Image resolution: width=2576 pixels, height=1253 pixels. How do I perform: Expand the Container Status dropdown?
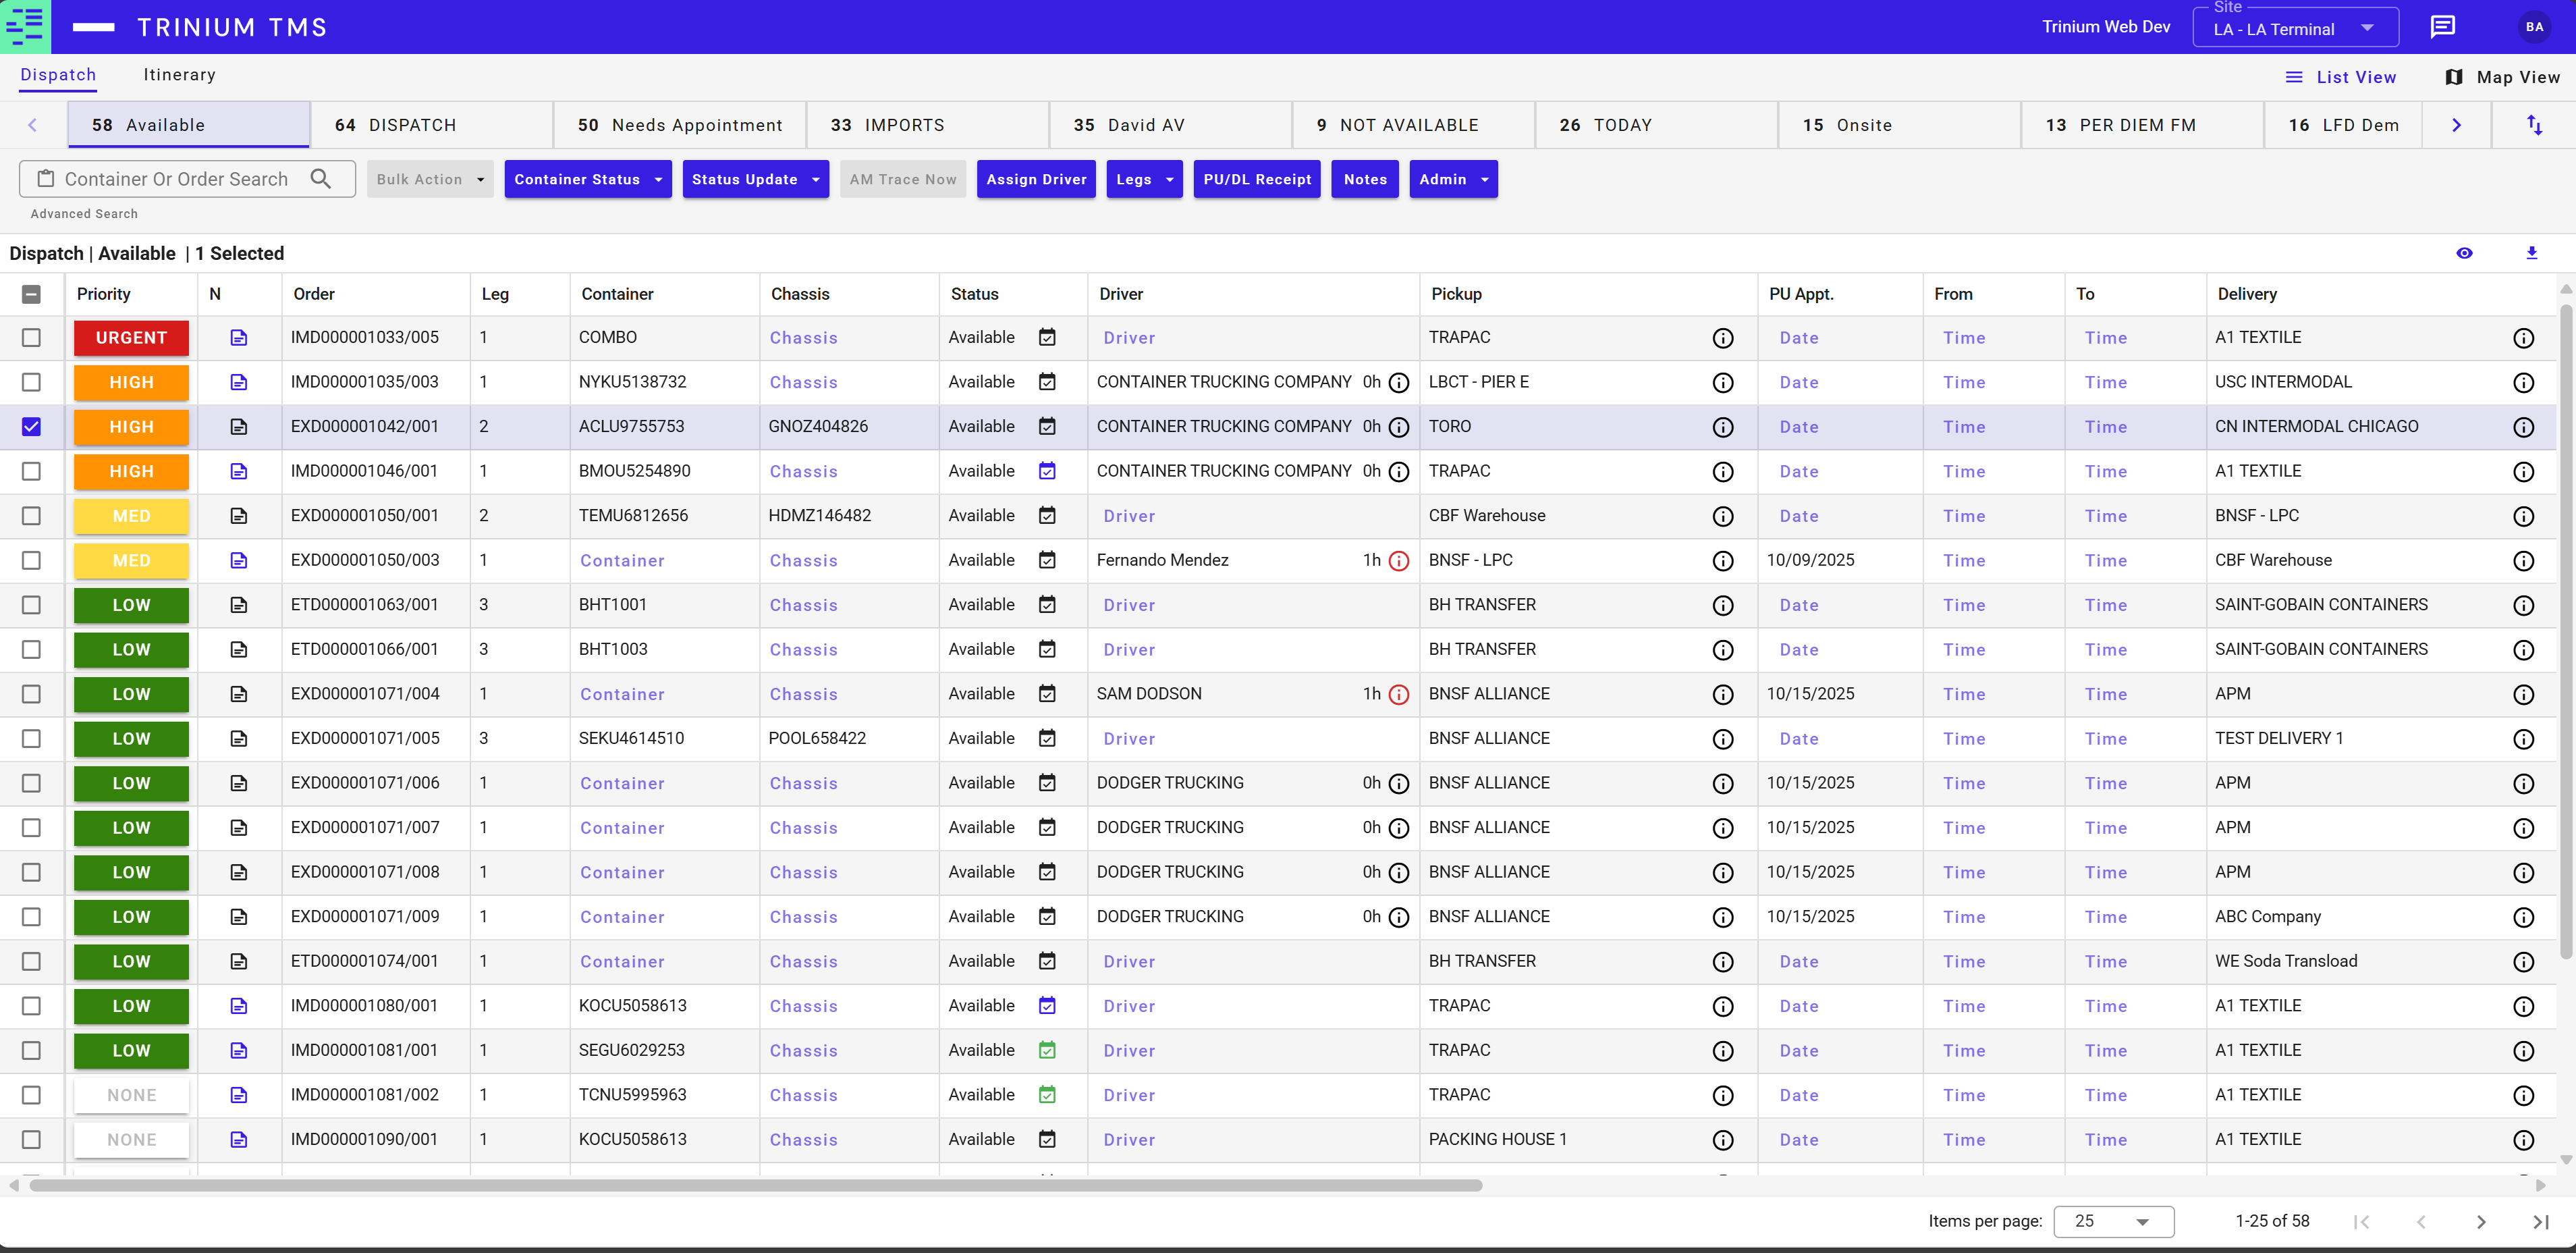(587, 179)
